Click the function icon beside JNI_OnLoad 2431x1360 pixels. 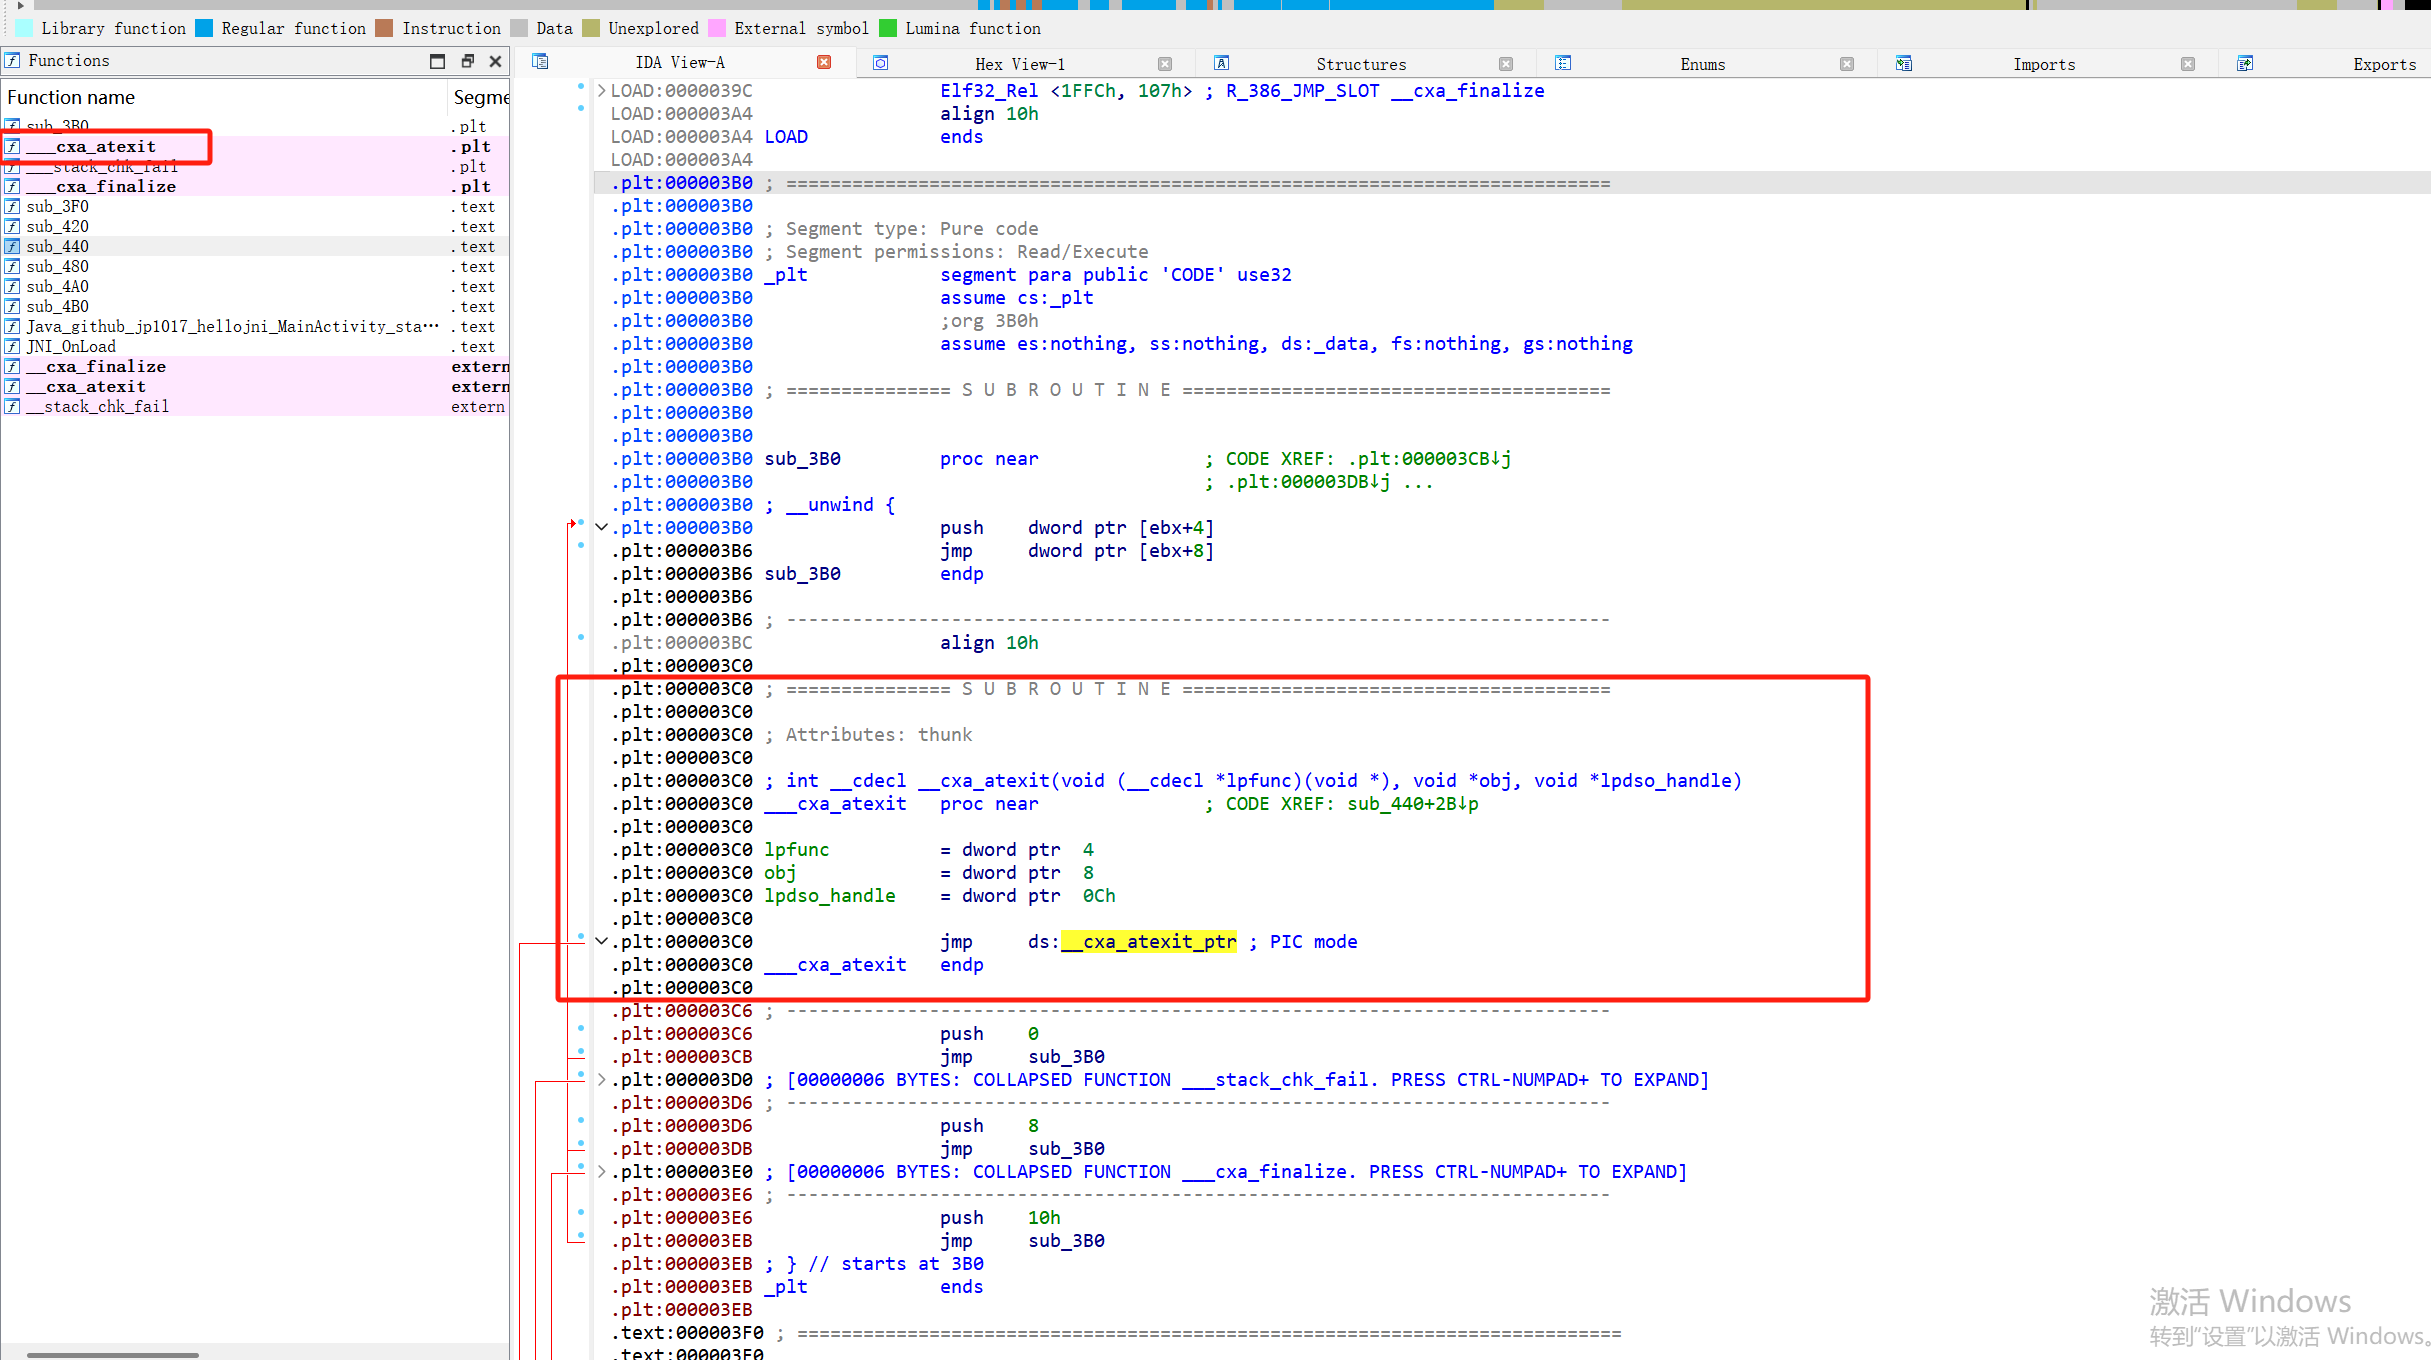point(12,347)
